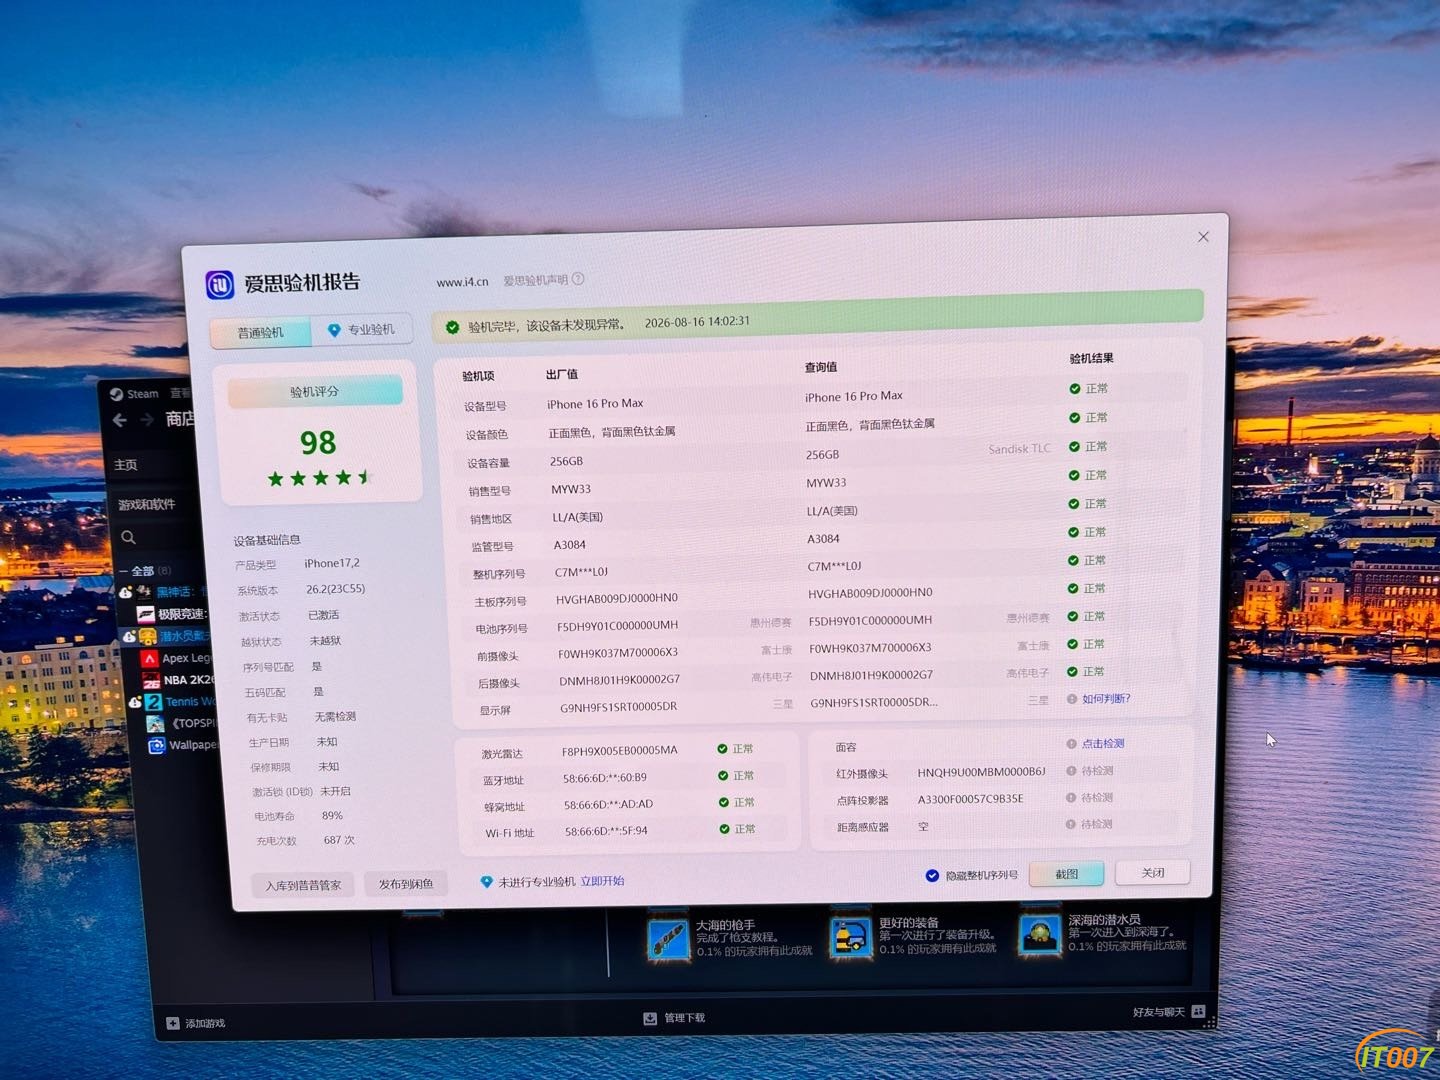Close the 爱思验机报告 dialog with the X
This screenshot has height=1080, width=1440.
[x=1203, y=237]
